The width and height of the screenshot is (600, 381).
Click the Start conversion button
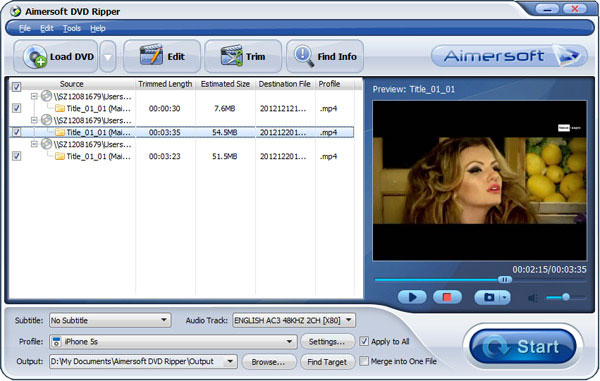pyautogui.click(x=523, y=347)
